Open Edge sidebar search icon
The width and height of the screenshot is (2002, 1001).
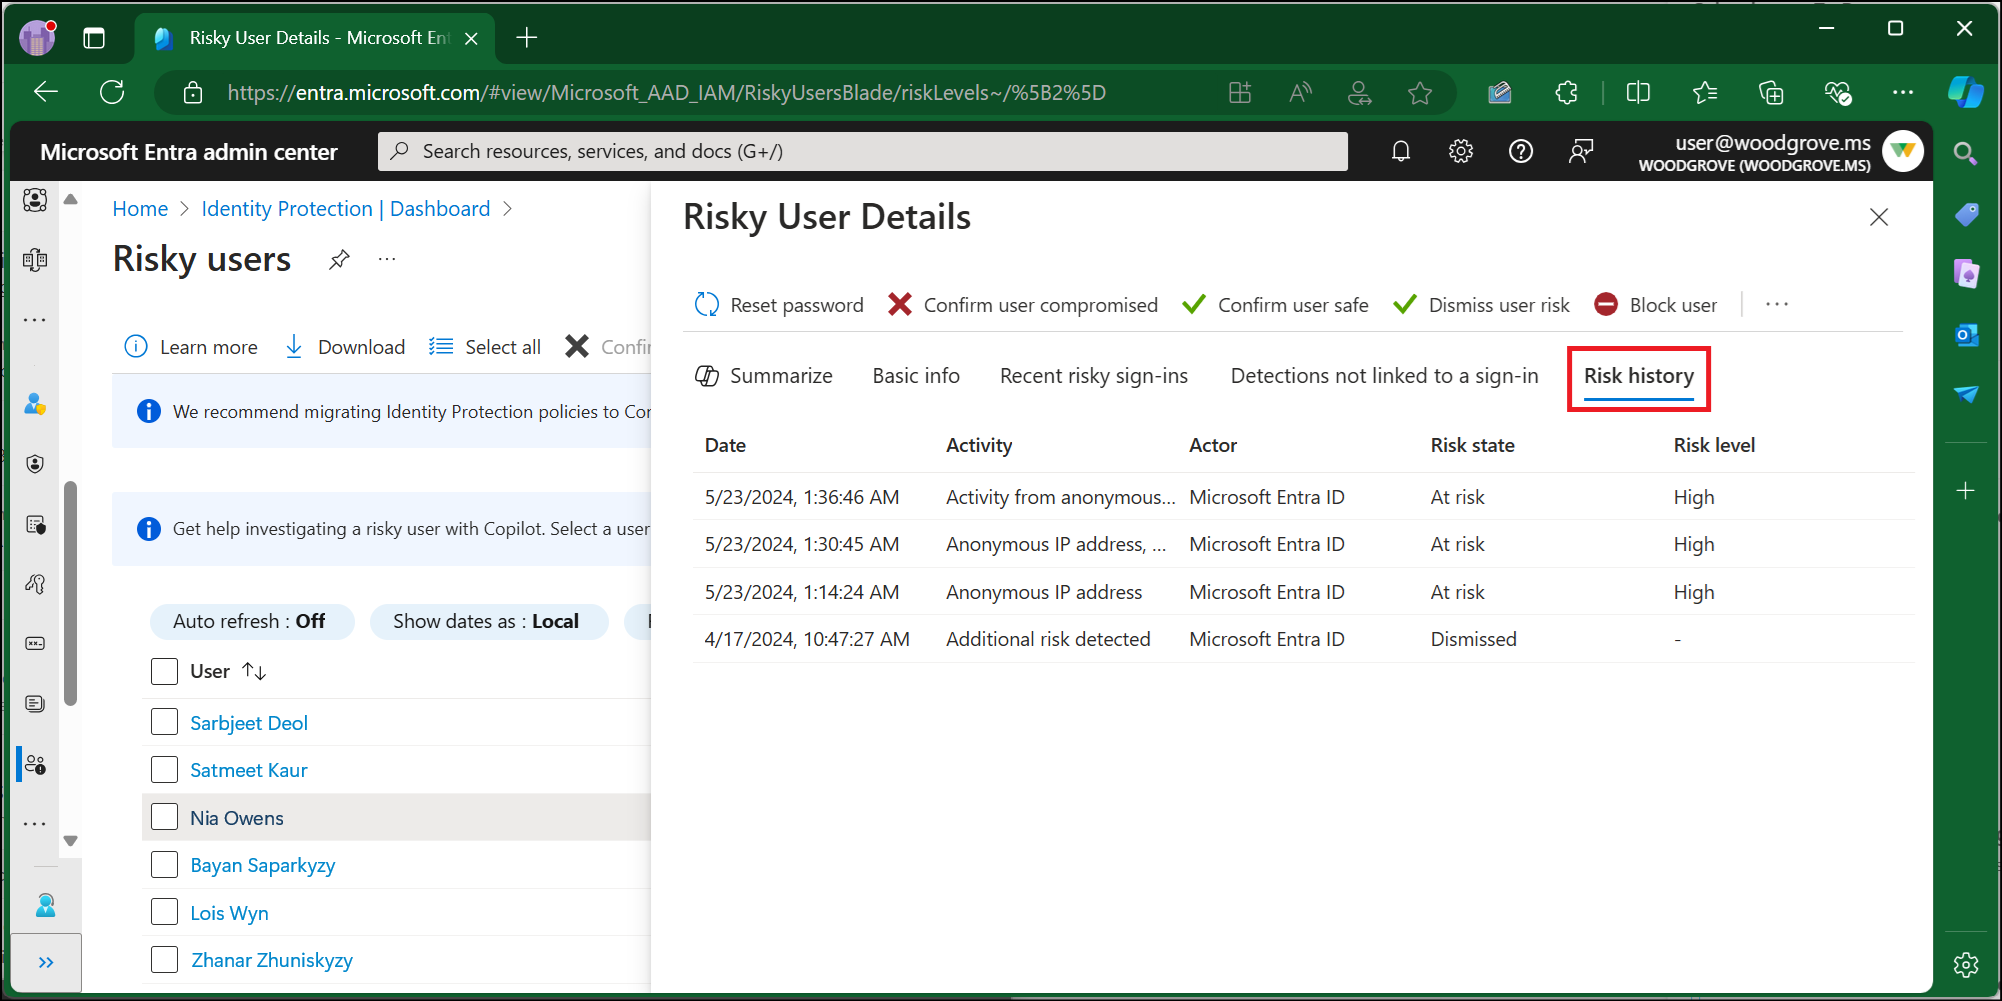pyautogui.click(x=1965, y=154)
